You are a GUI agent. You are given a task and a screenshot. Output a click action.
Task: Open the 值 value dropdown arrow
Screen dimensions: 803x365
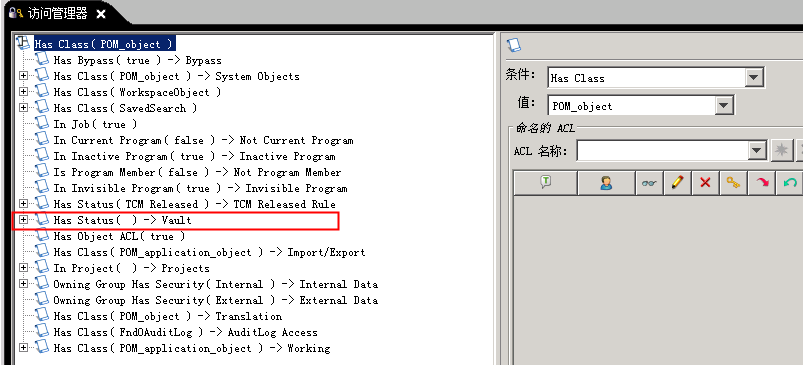723,106
